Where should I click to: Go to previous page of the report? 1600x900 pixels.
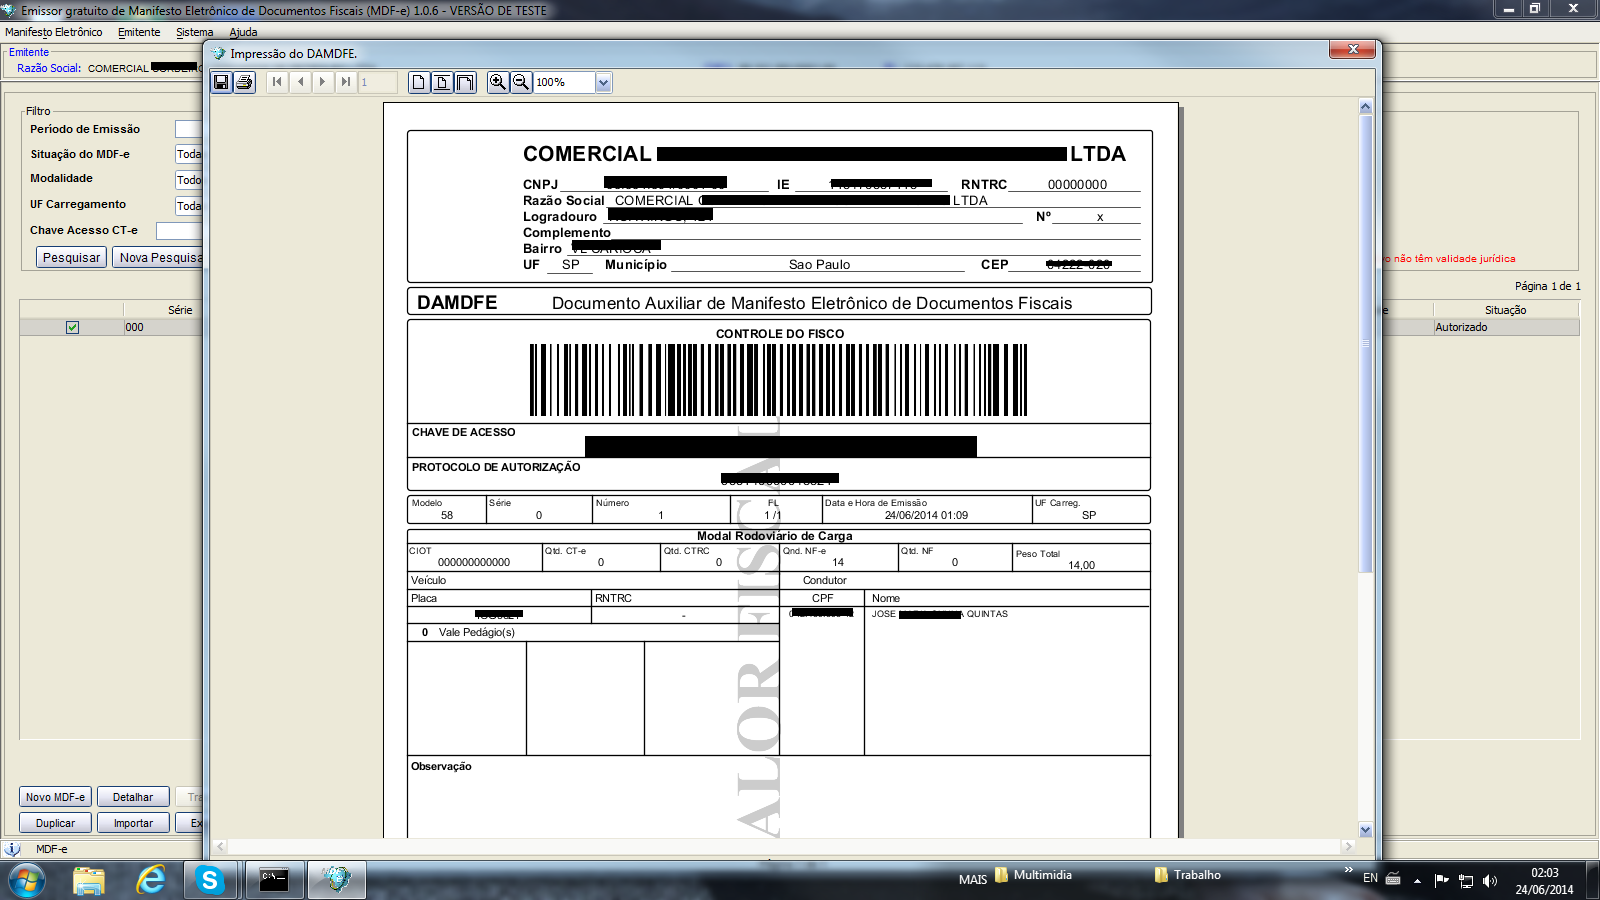(300, 82)
